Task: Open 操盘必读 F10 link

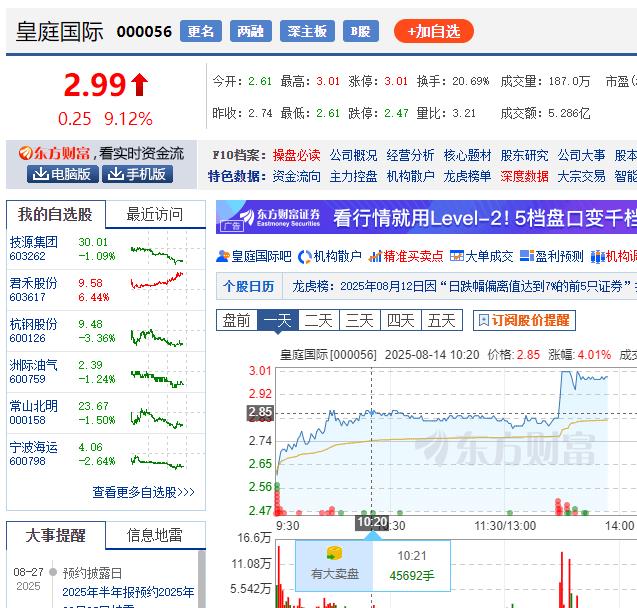Action: tap(297, 155)
